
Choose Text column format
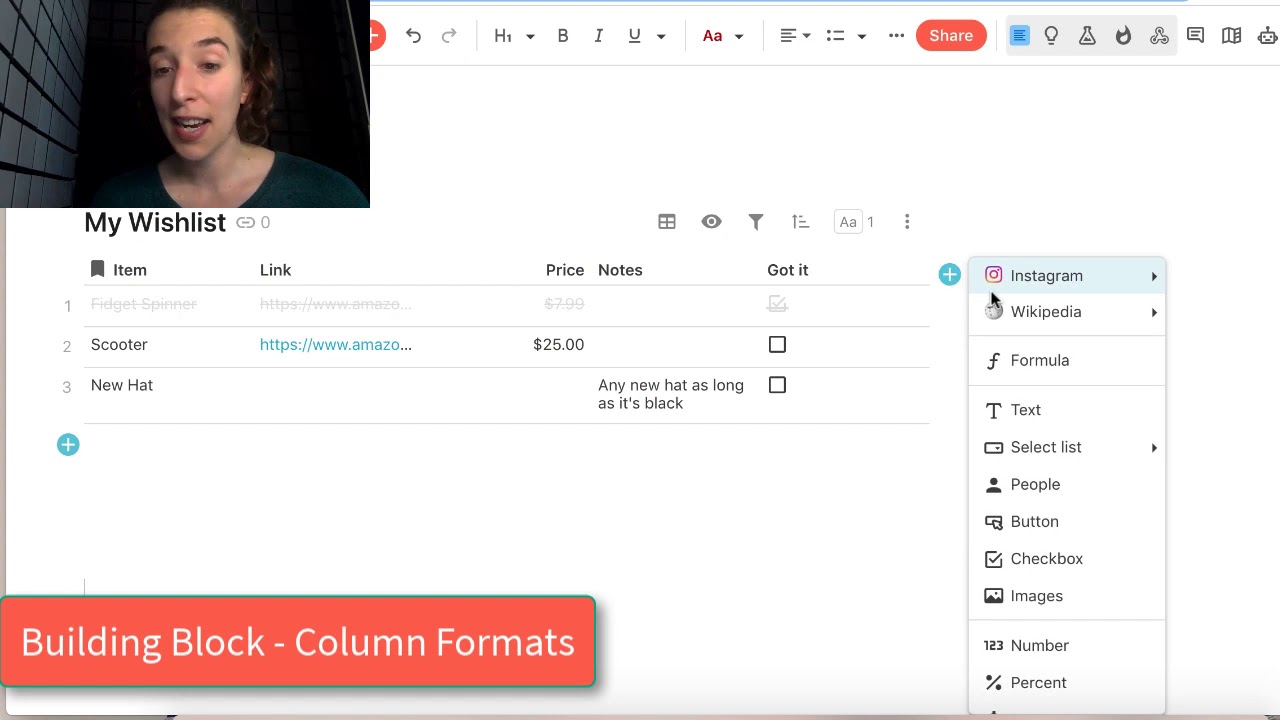(x=1067, y=410)
